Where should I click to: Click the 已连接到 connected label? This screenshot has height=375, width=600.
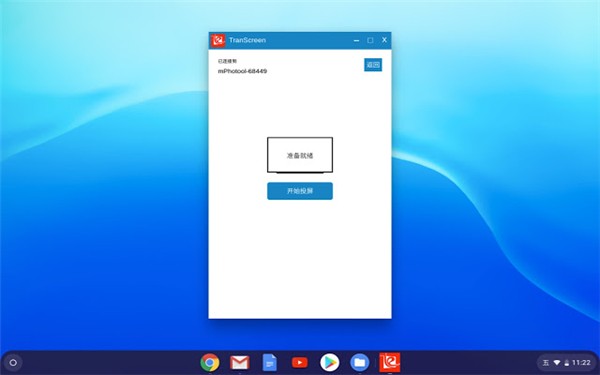tap(227, 61)
